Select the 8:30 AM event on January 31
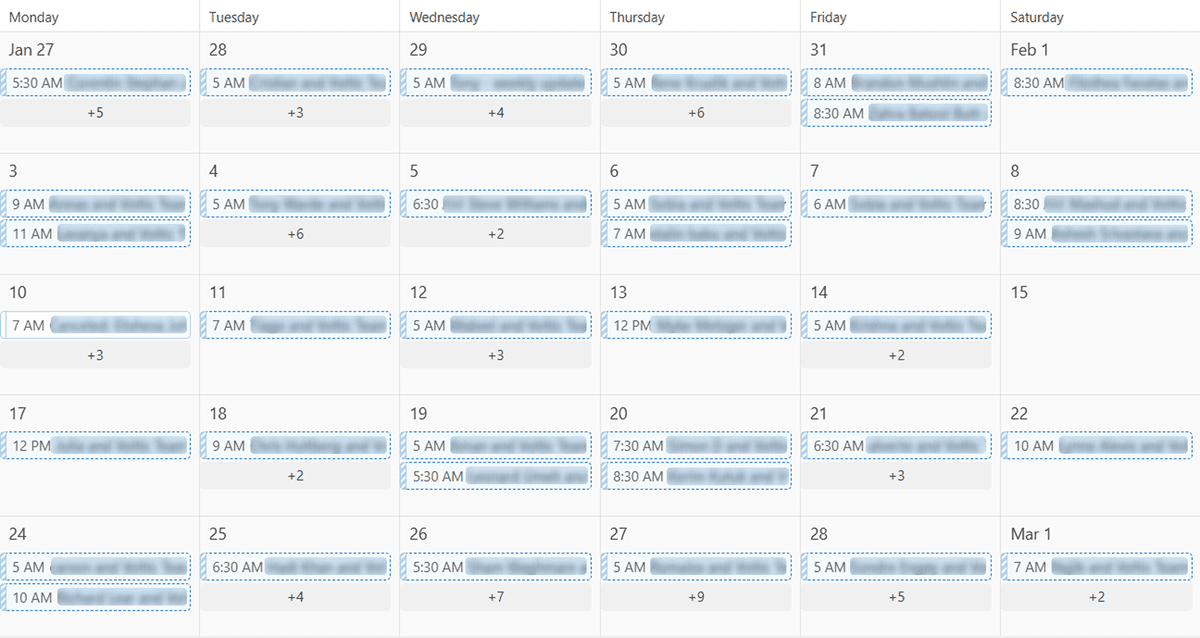Image resolution: width=1200 pixels, height=638 pixels. (x=897, y=113)
